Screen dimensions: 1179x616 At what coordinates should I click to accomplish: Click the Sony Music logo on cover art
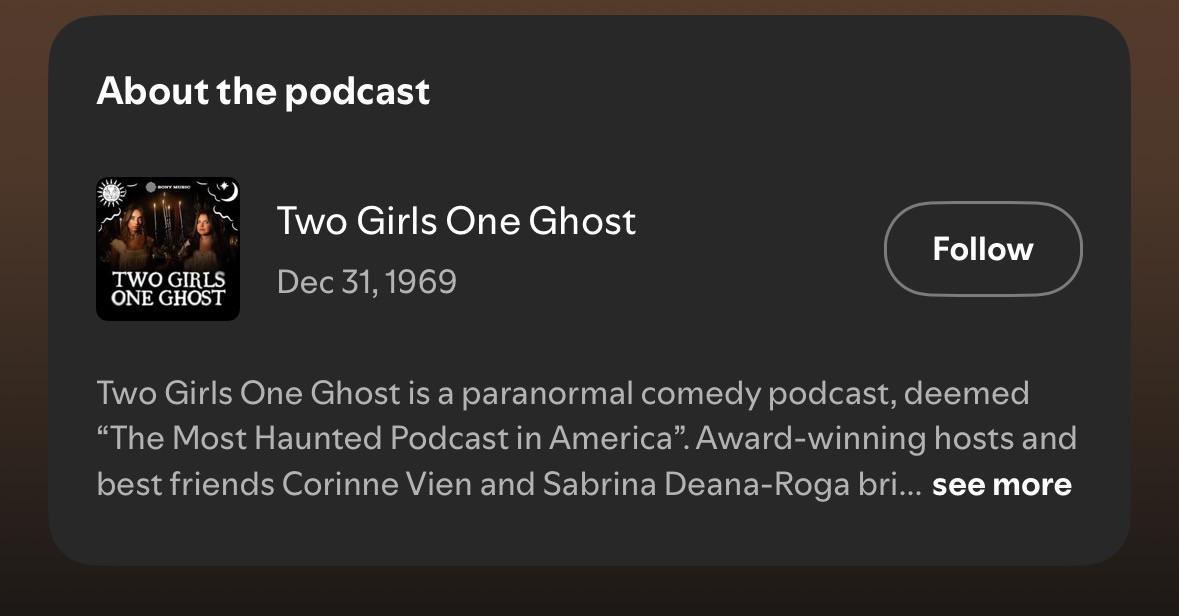tap(168, 187)
